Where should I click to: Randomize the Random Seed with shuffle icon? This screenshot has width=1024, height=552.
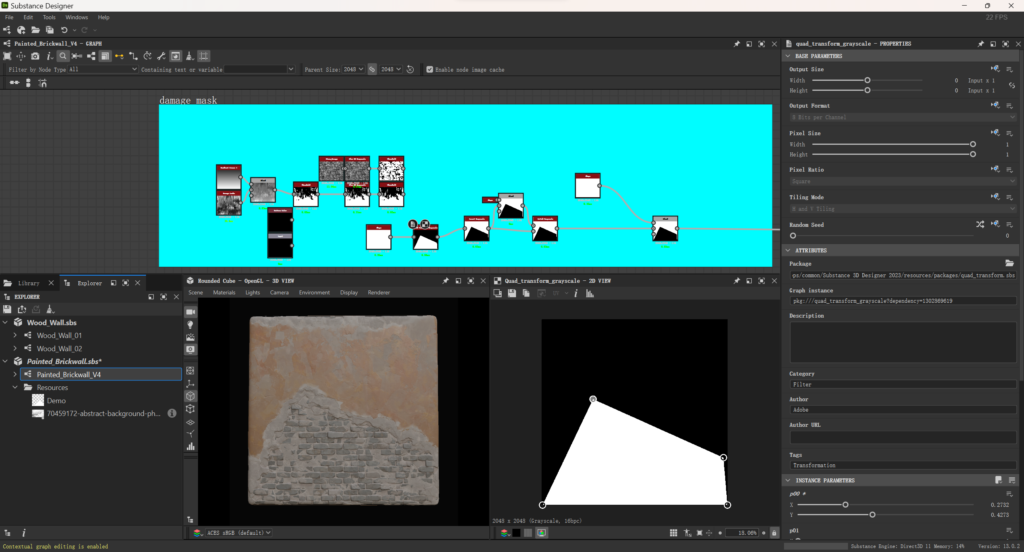click(980, 225)
